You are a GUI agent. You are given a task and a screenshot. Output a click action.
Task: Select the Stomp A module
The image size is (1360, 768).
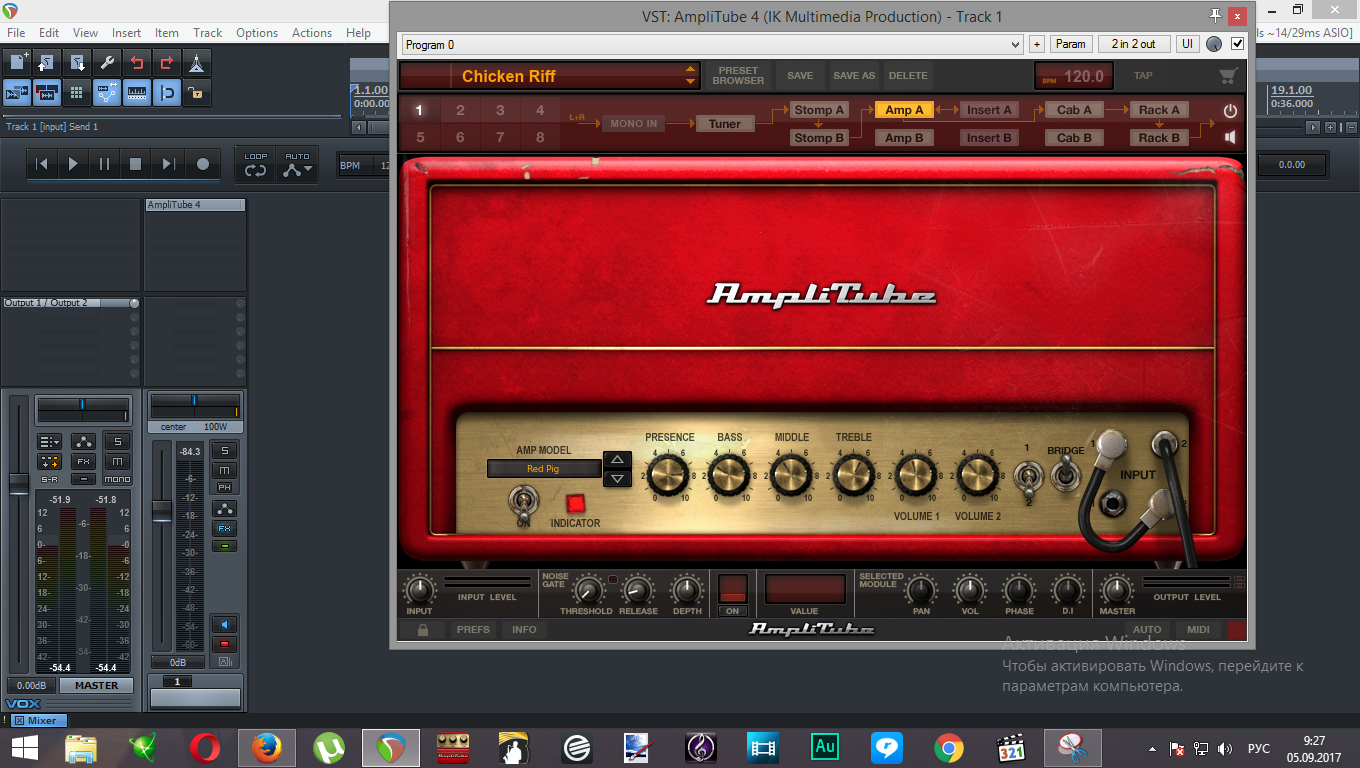click(x=819, y=110)
